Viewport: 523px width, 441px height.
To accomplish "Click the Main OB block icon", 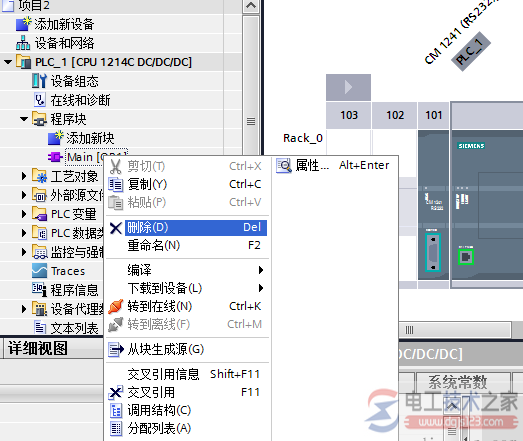I will pyautogui.click(x=55, y=157).
